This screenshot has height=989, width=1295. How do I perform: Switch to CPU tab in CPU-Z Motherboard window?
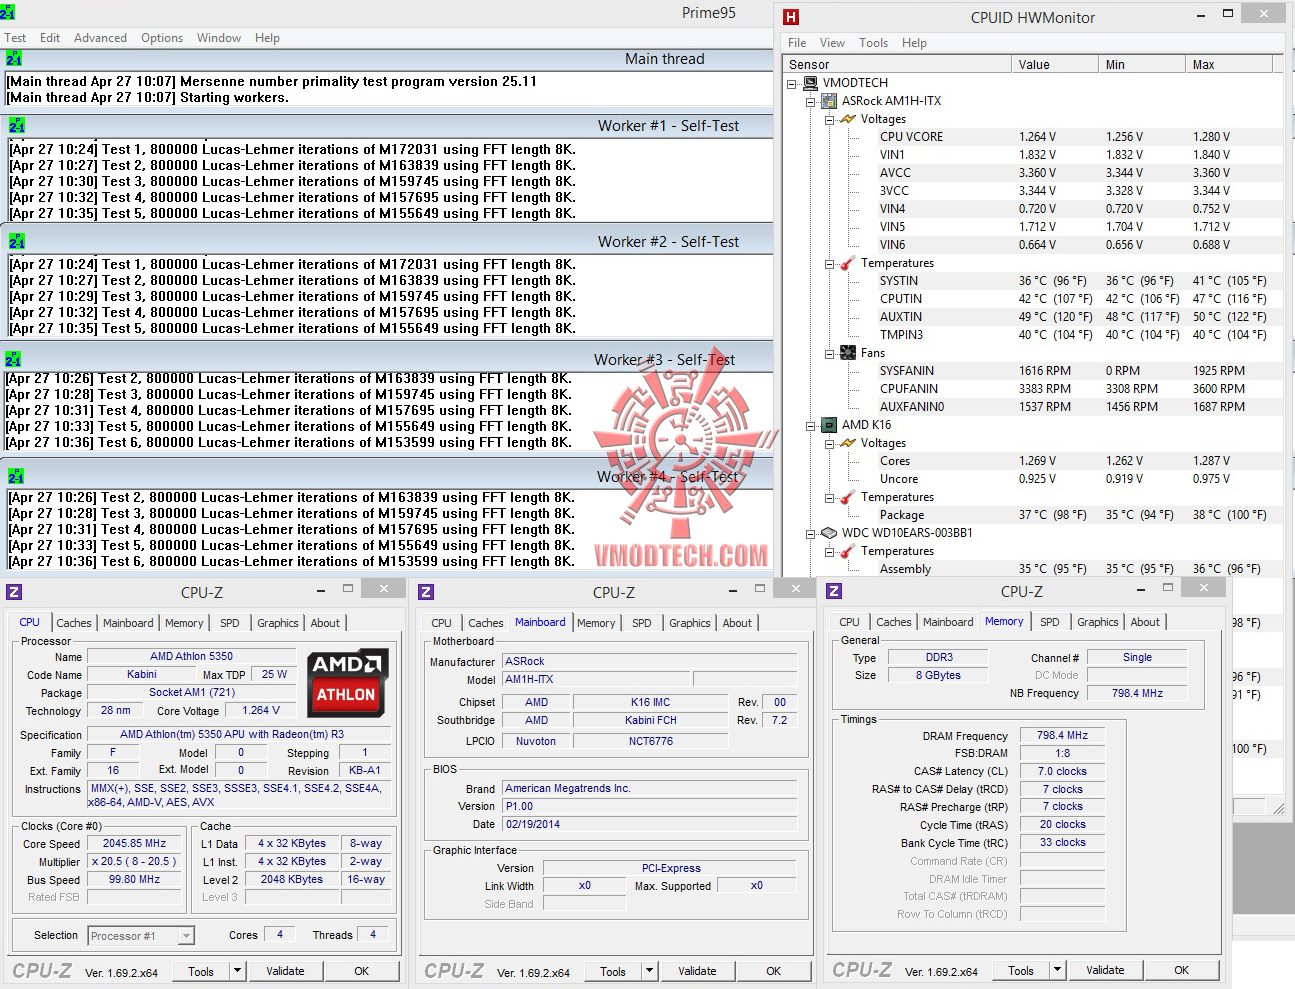pyautogui.click(x=442, y=623)
